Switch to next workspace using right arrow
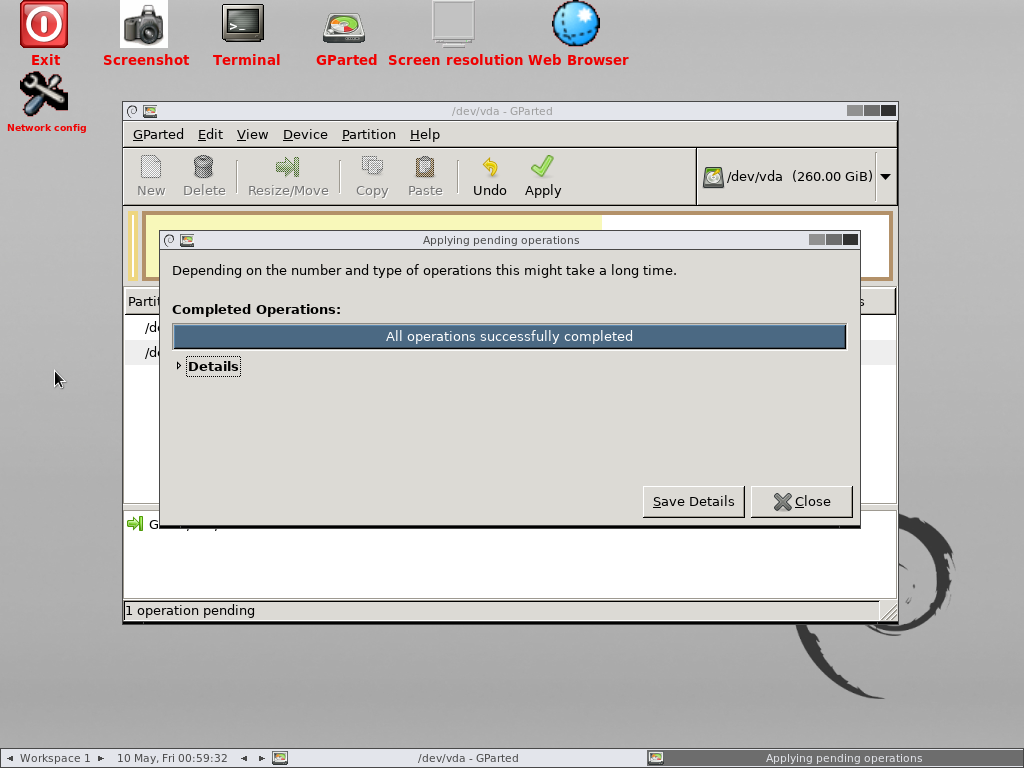1024x768 pixels. [x=101, y=758]
